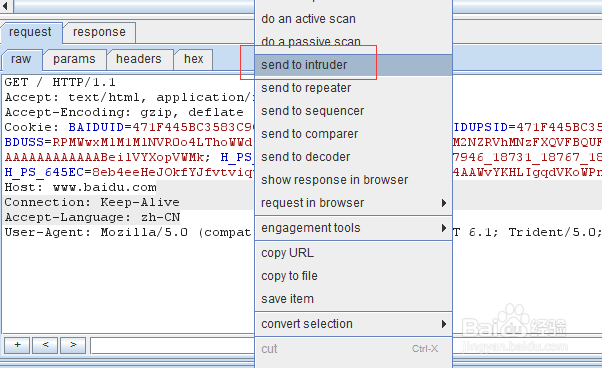Viewport: 602px width, 368px height.
Task: Click the '>' next match button
Action: (x=73, y=345)
